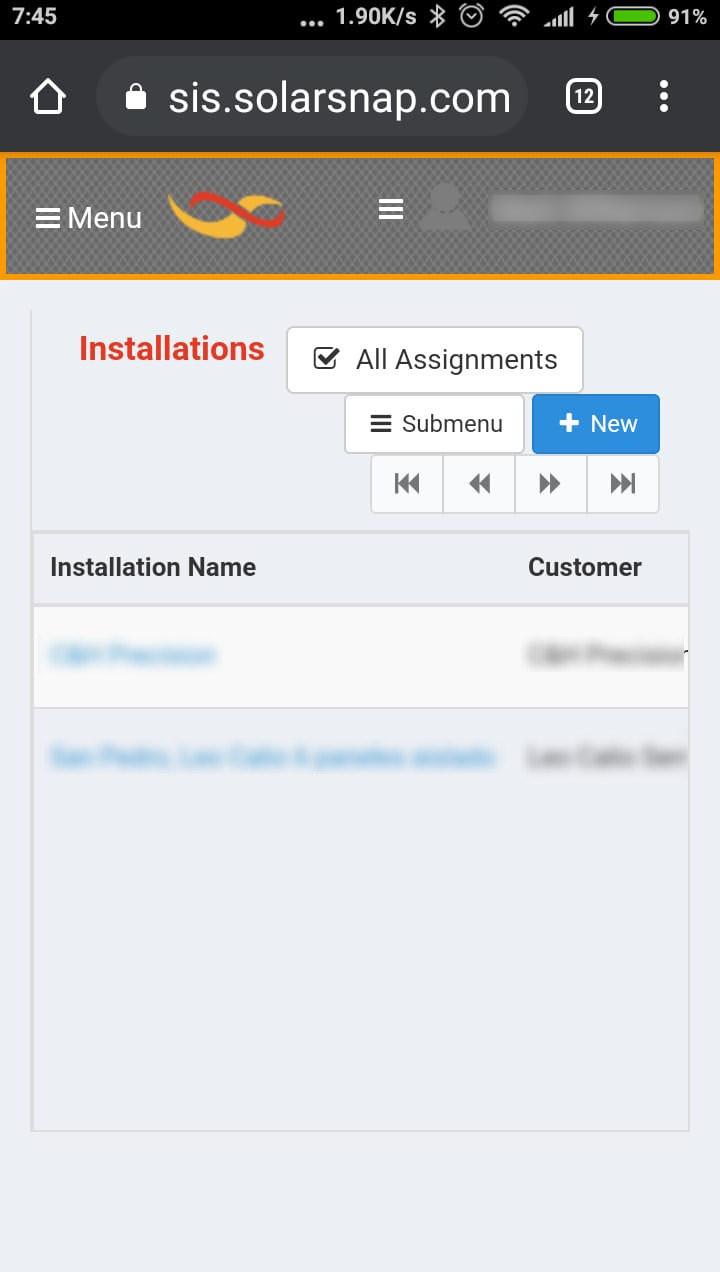The height and width of the screenshot is (1272, 720).
Task: Go to the previous page of results
Action: click(479, 484)
